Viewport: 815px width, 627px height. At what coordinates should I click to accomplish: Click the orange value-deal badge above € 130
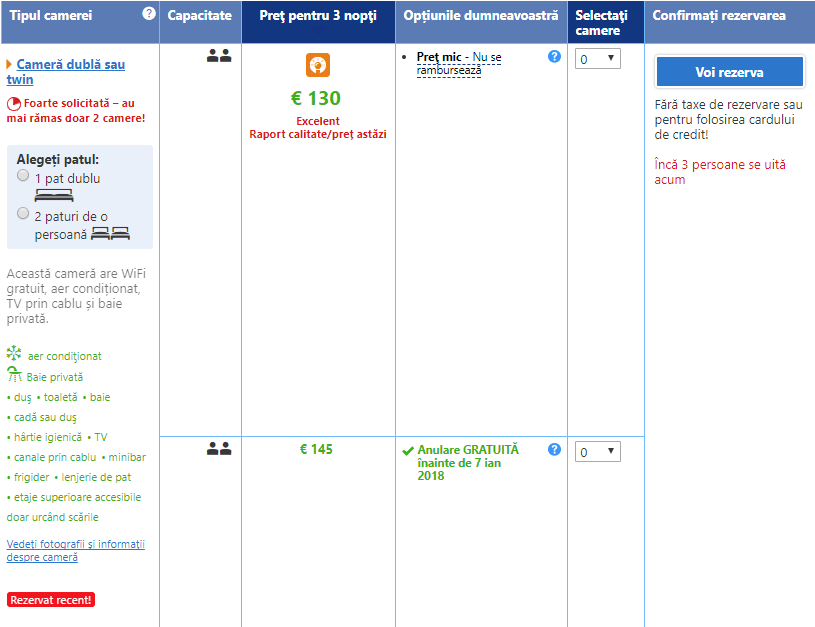tap(318, 66)
